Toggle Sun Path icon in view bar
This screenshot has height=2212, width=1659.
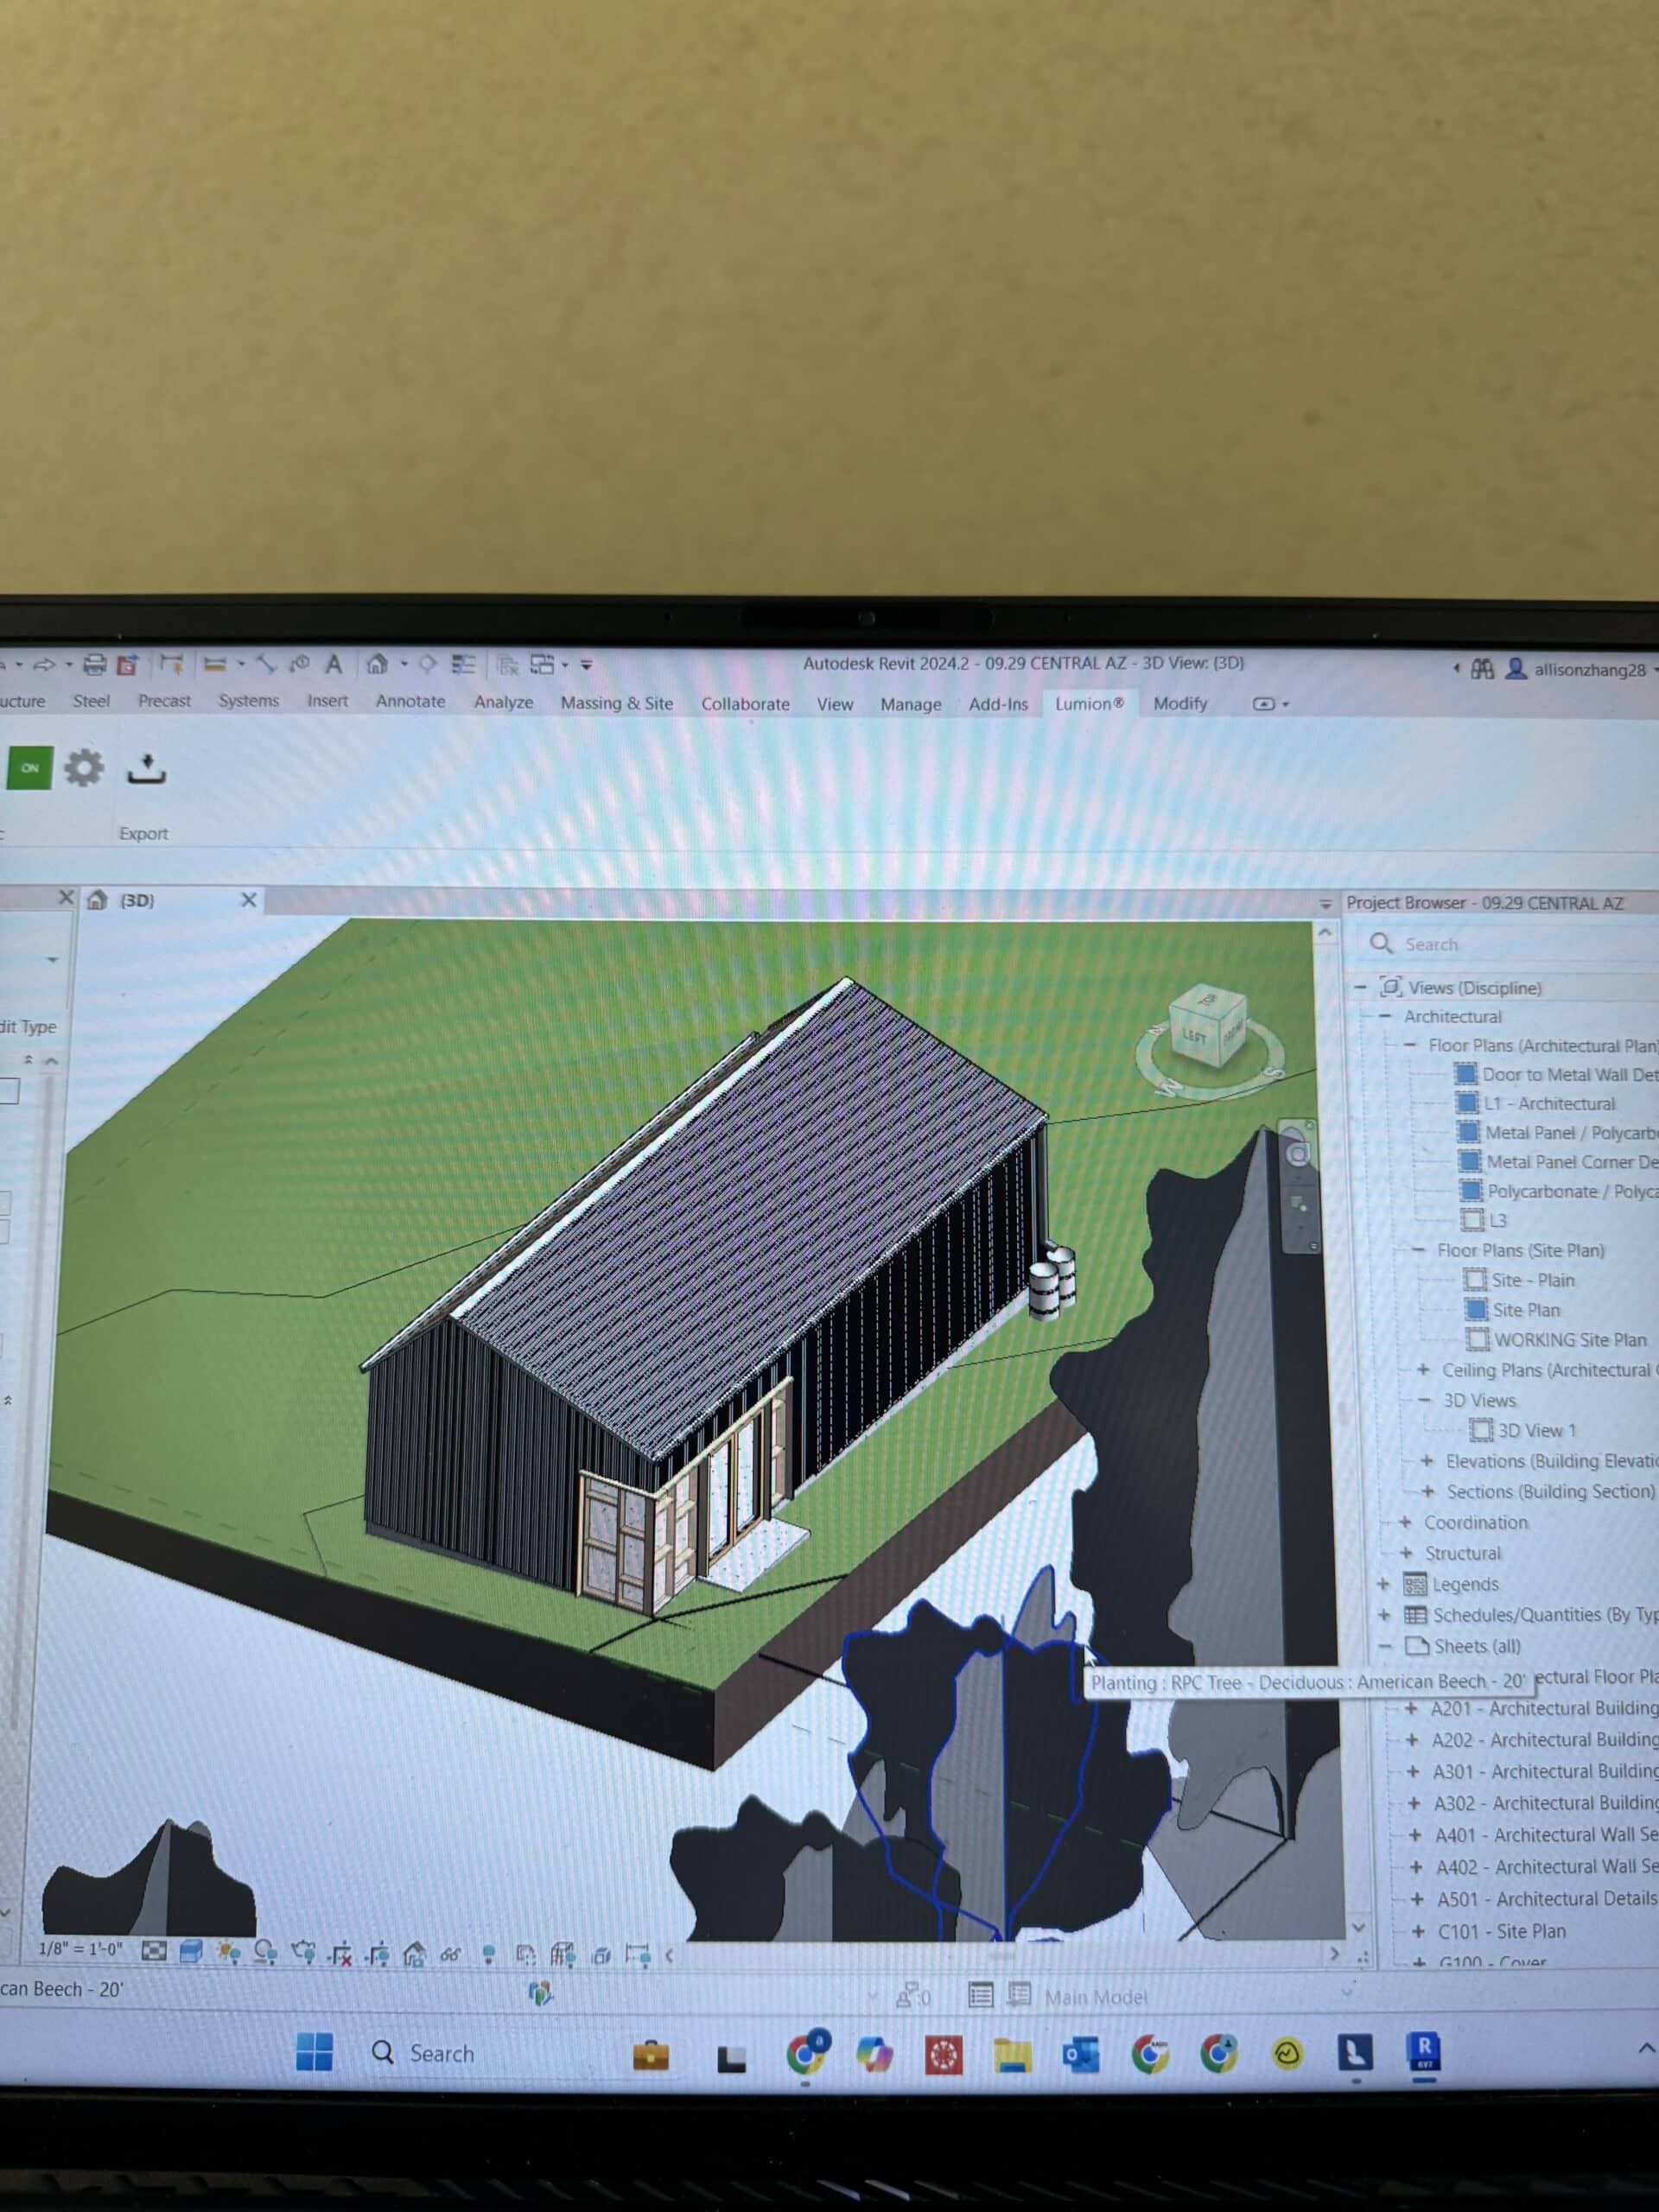[228, 1952]
